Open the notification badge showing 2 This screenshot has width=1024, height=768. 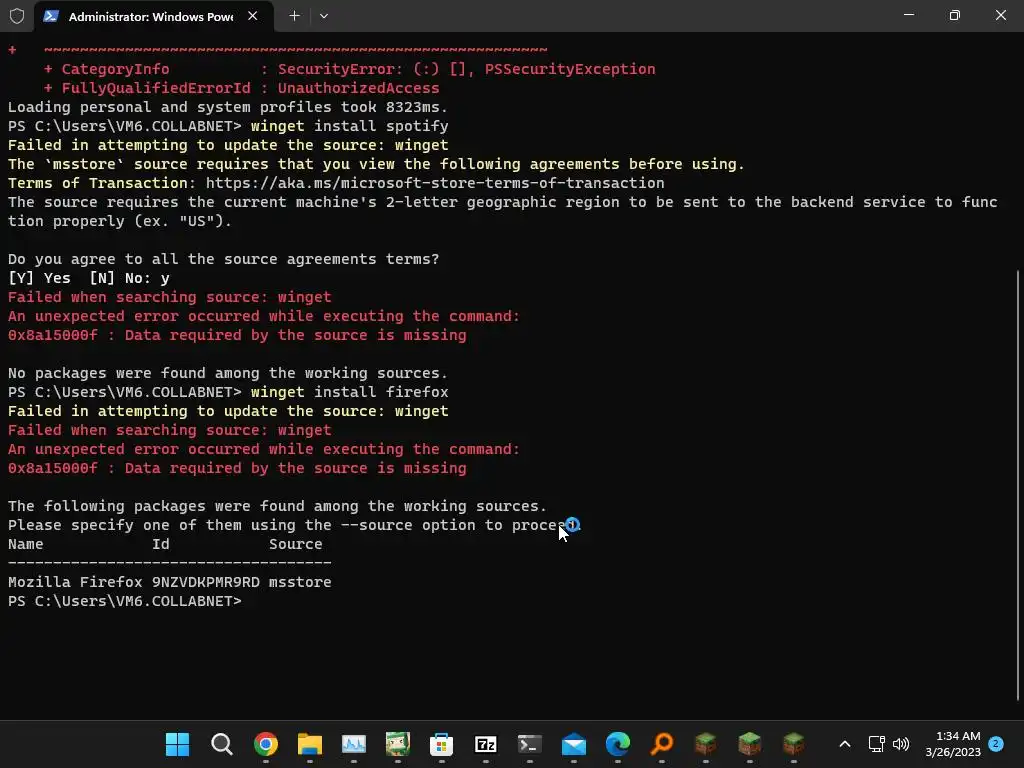996,744
